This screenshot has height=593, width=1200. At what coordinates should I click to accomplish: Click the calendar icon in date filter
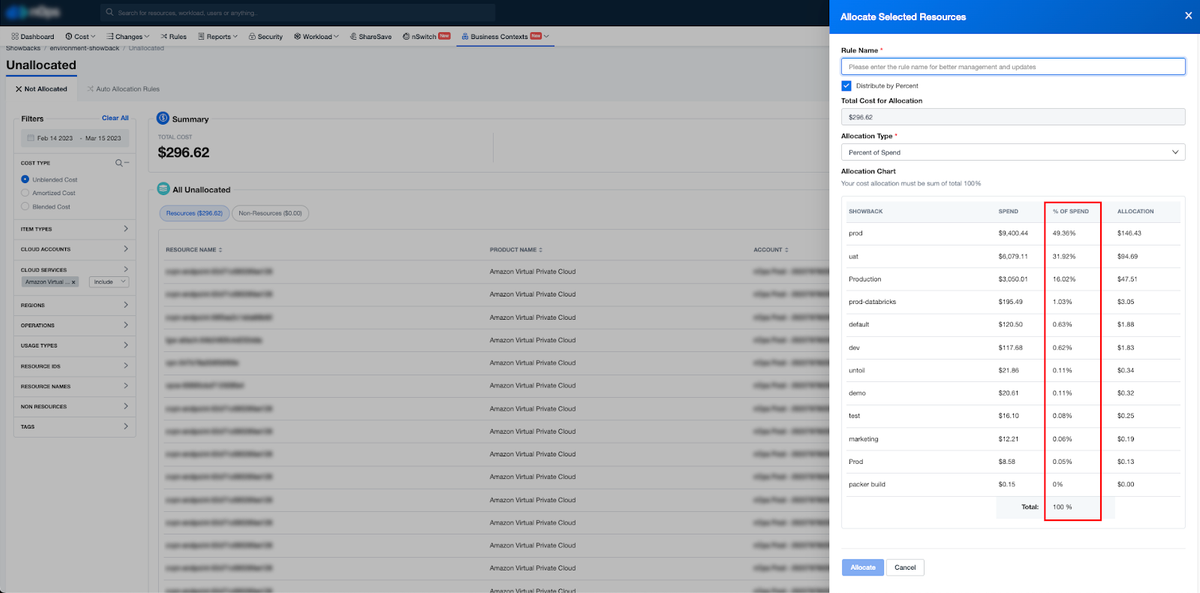[31, 138]
